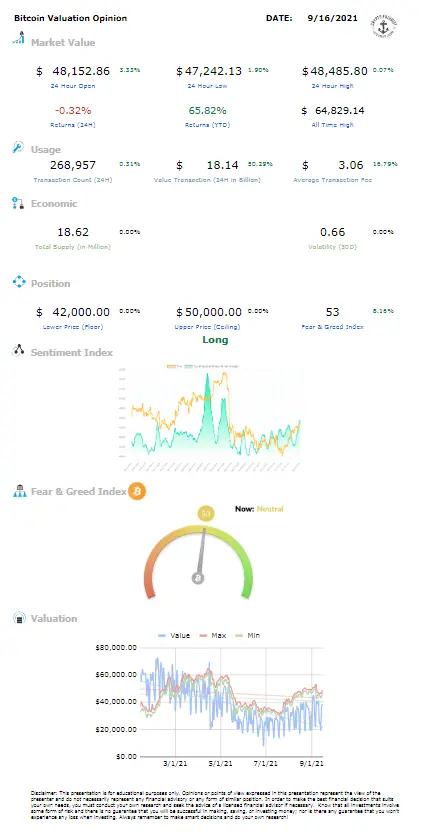Click the Disclaimer paragraph at the bottom
The height and width of the screenshot is (831, 429).
pos(215,806)
